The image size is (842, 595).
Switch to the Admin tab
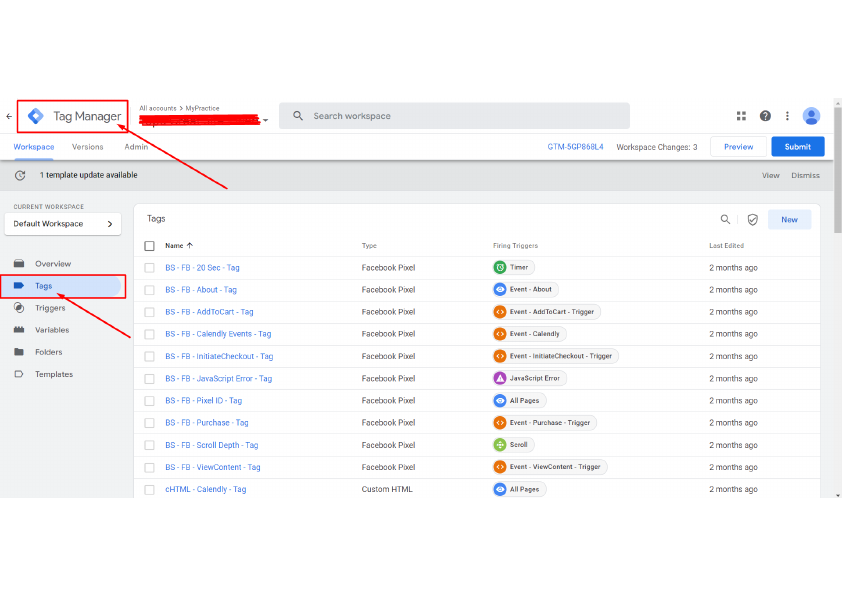pos(136,147)
